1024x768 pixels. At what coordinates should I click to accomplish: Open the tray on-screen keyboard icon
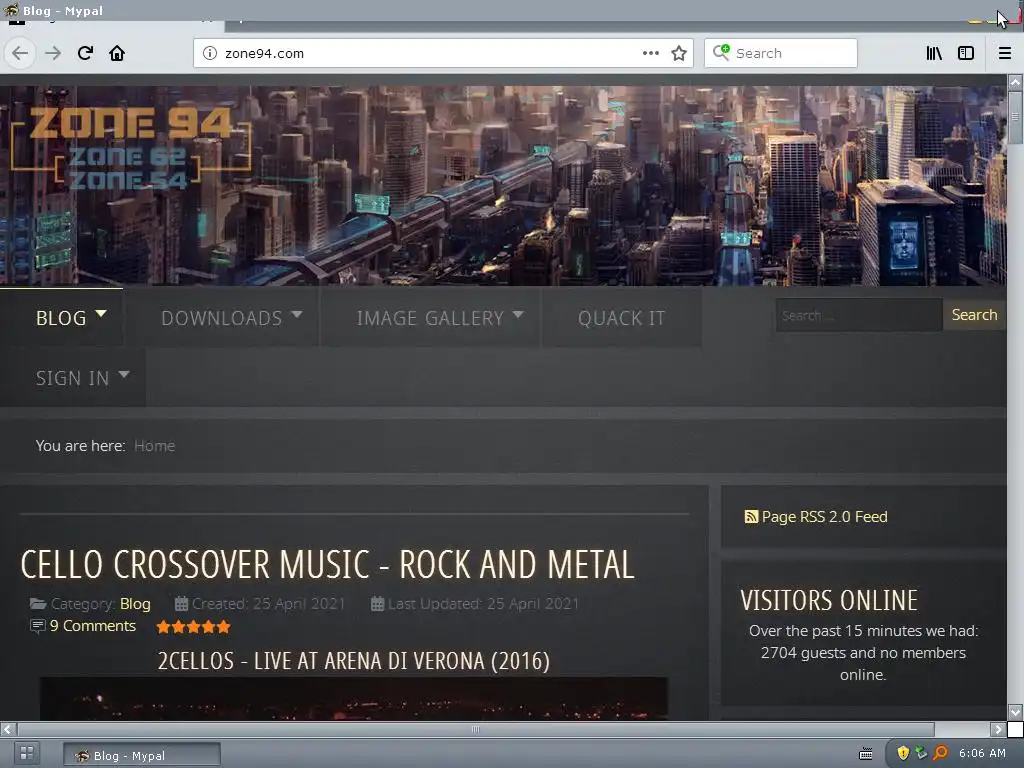click(866, 754)
